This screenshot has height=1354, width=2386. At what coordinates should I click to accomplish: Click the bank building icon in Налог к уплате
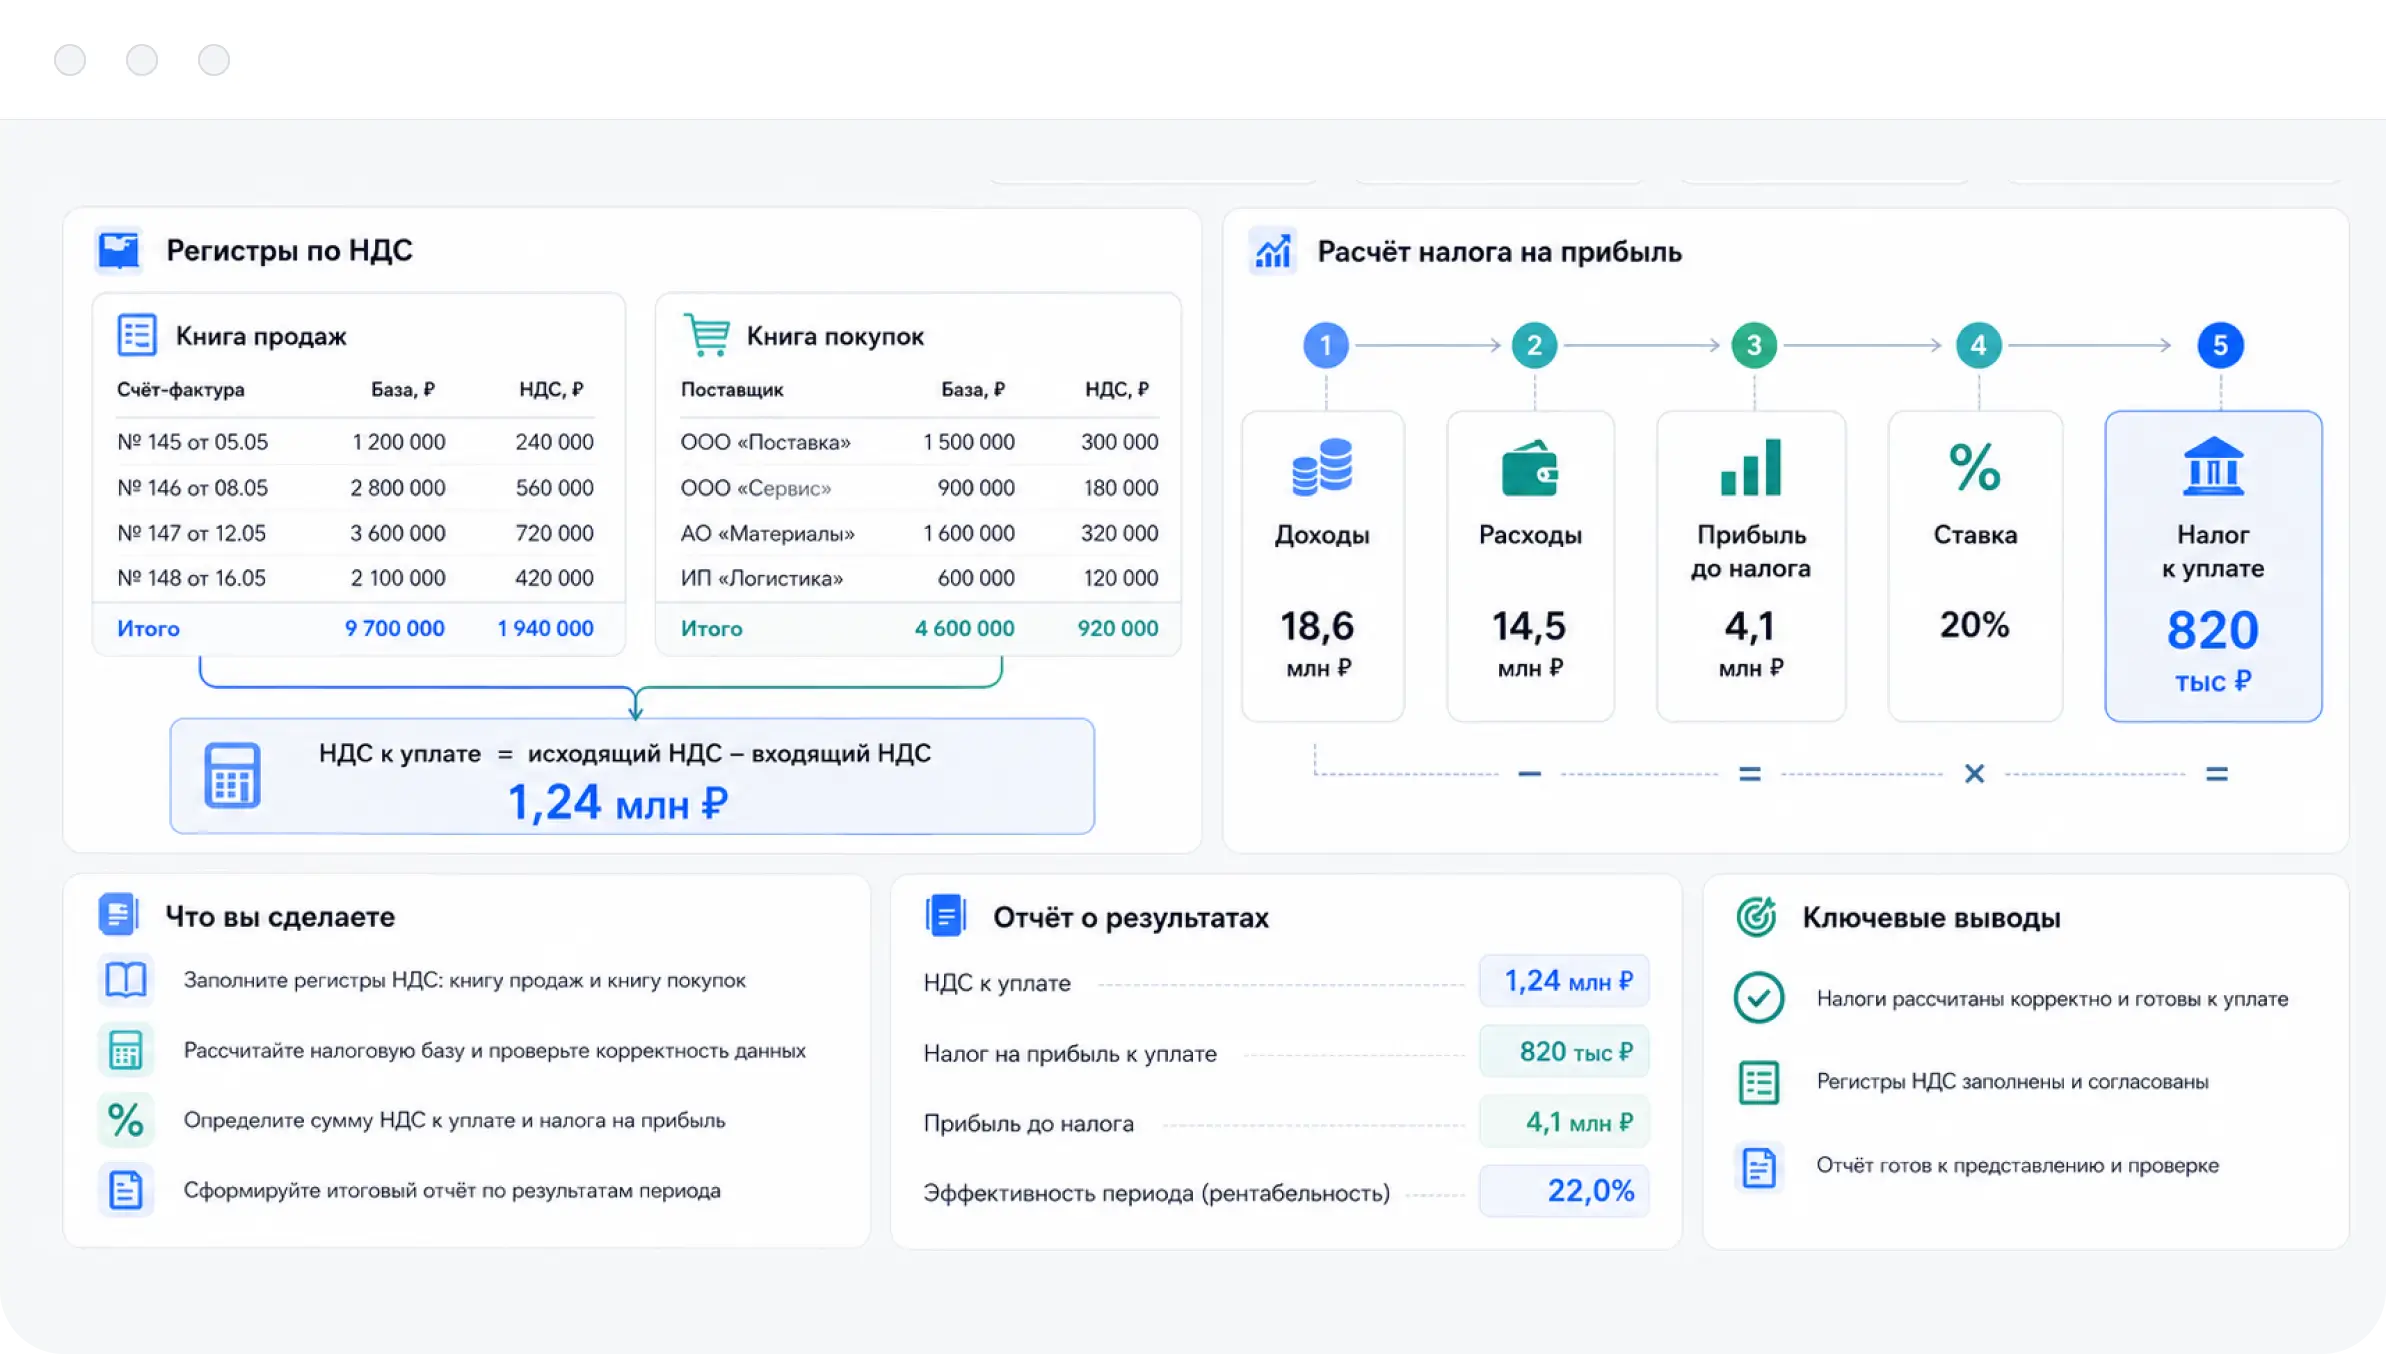pos(2213,467)
